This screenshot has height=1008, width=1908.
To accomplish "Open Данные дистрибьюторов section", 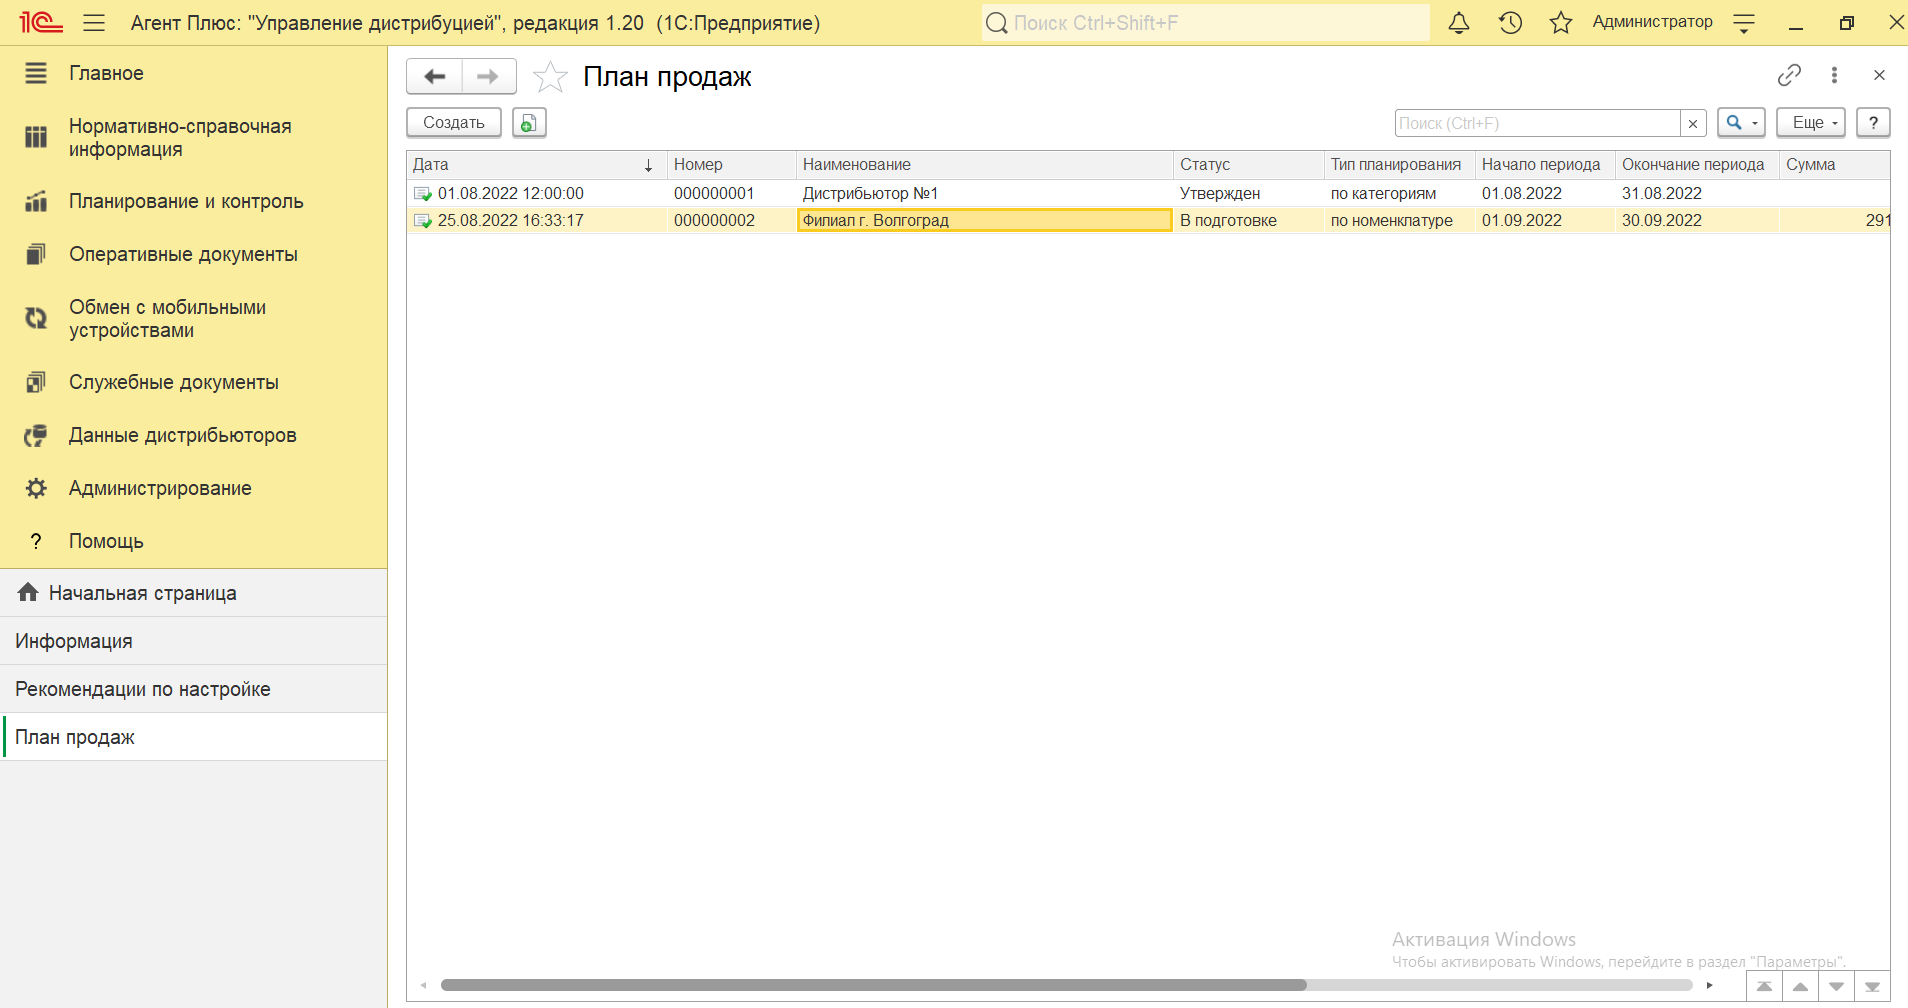I will click(183, 435).
